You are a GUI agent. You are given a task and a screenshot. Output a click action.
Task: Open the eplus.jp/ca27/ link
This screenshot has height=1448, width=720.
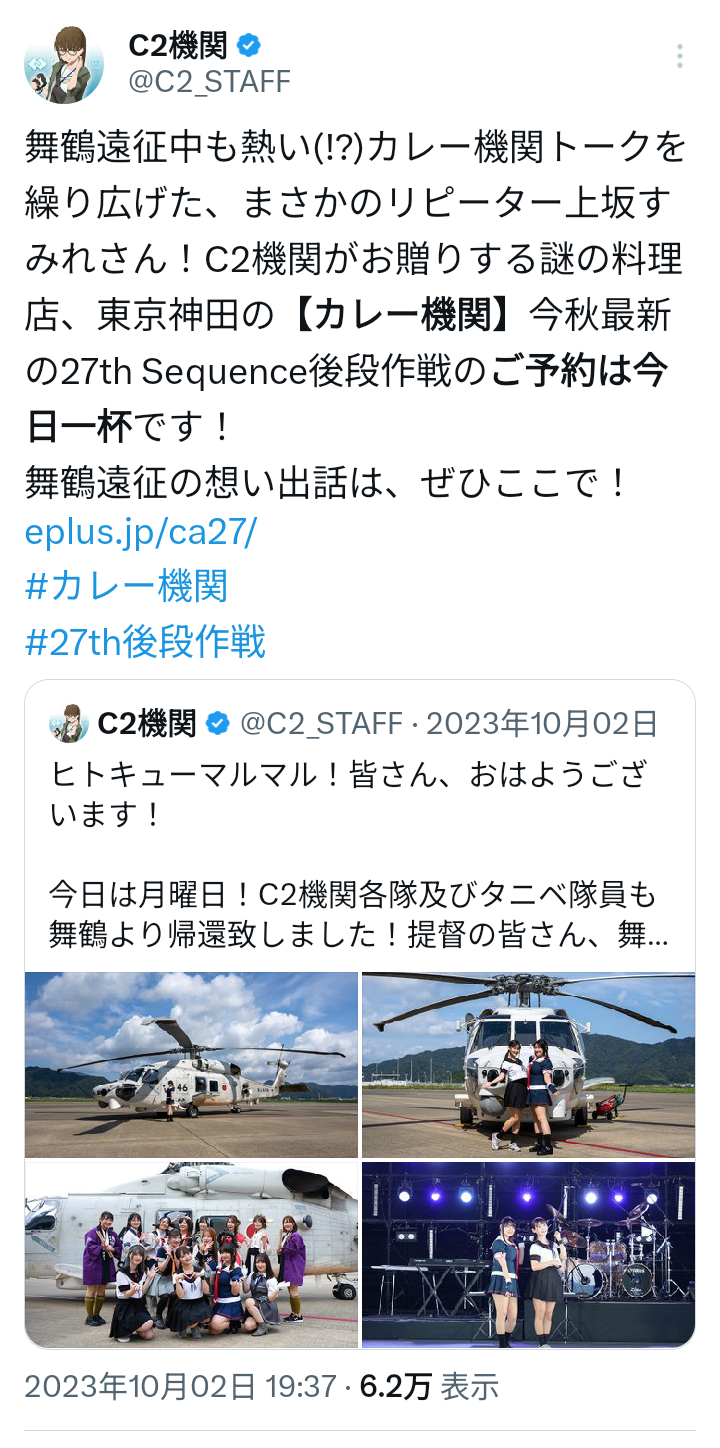[x=141, y=532]
